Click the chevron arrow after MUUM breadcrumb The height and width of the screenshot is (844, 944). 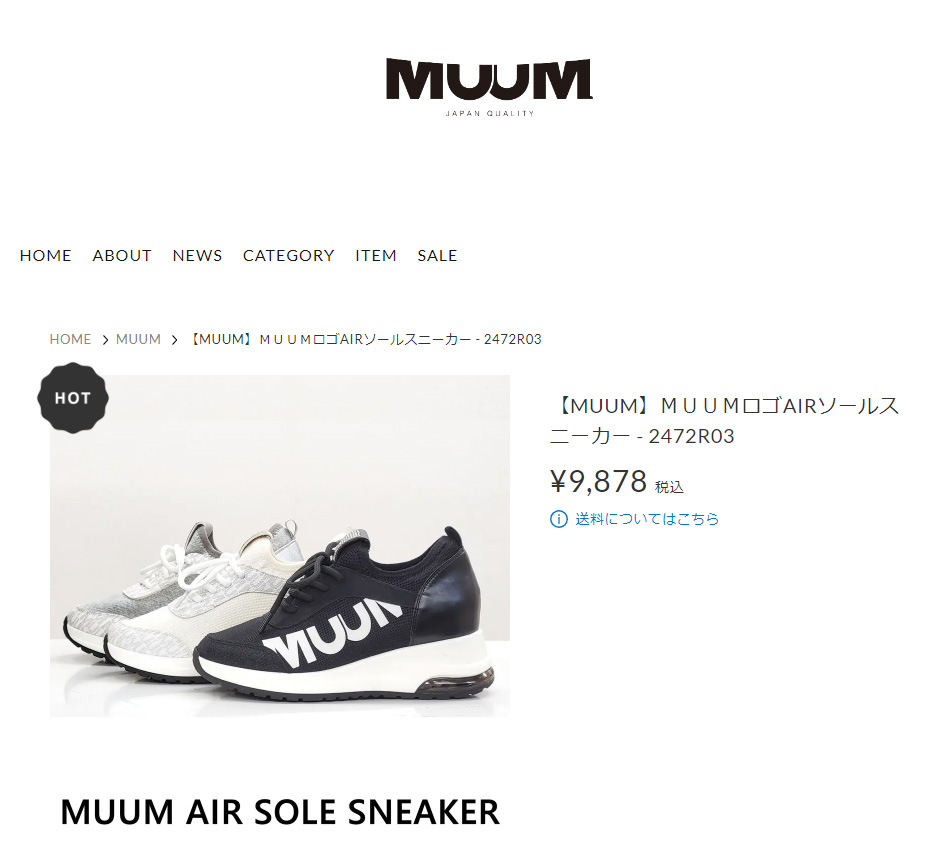(175, 340)
